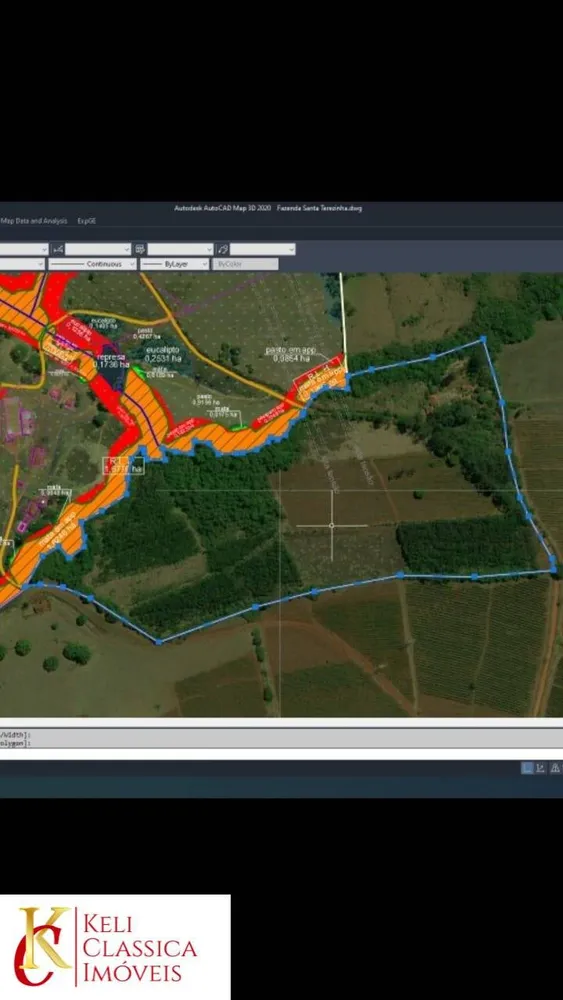This screenshot has height=1000, width=563.
Task: Click icon left of second top-row dropdown
Action: (58, 249)
